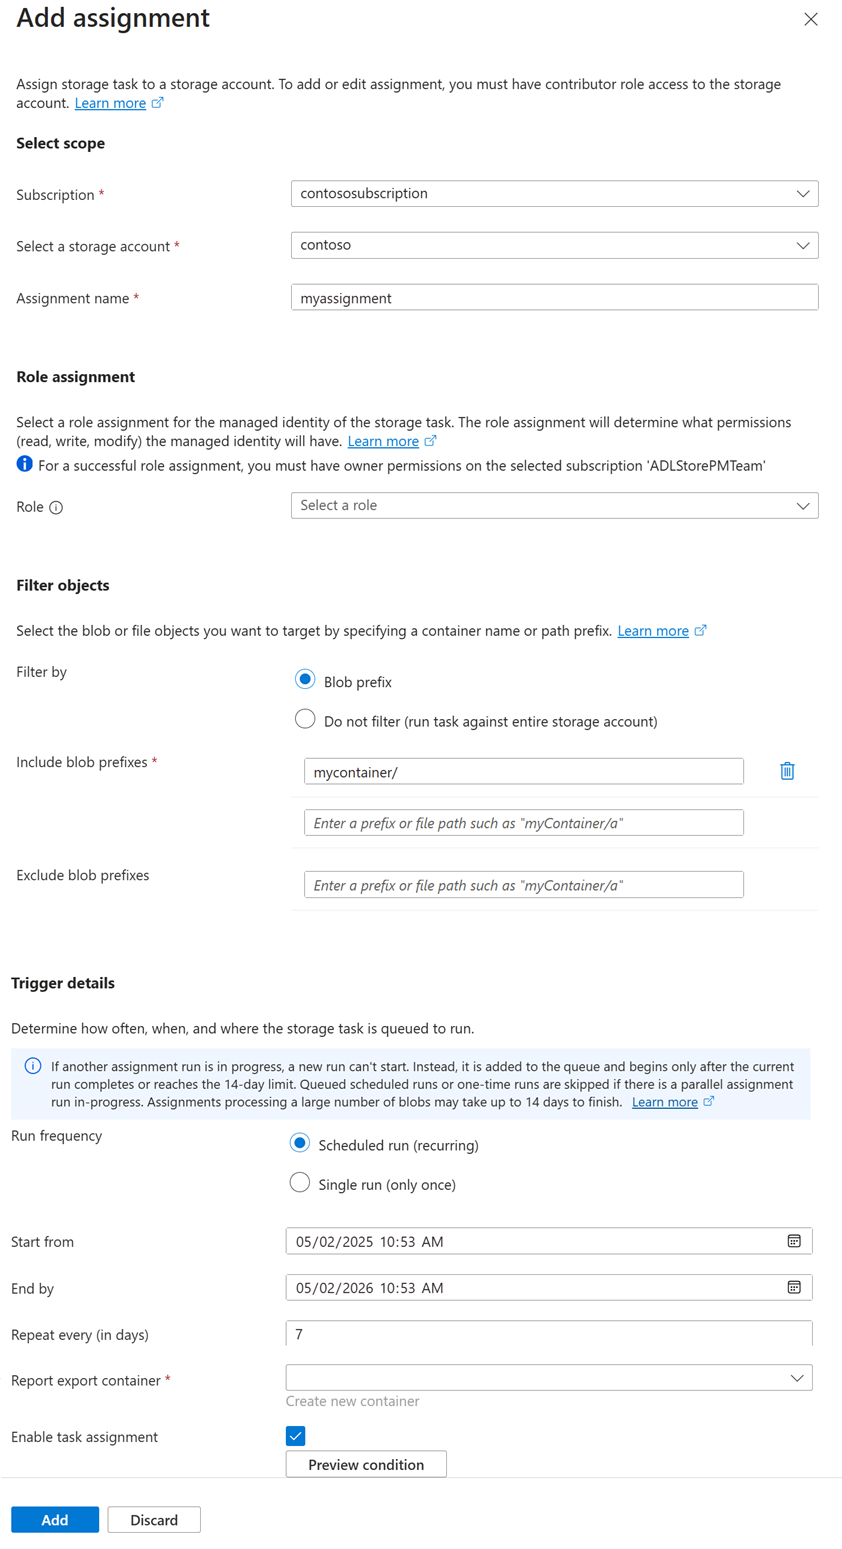The width and height of the screenshot is (842, 1549).
Task: Select the Blob prefix filter option
Action: 305,679
